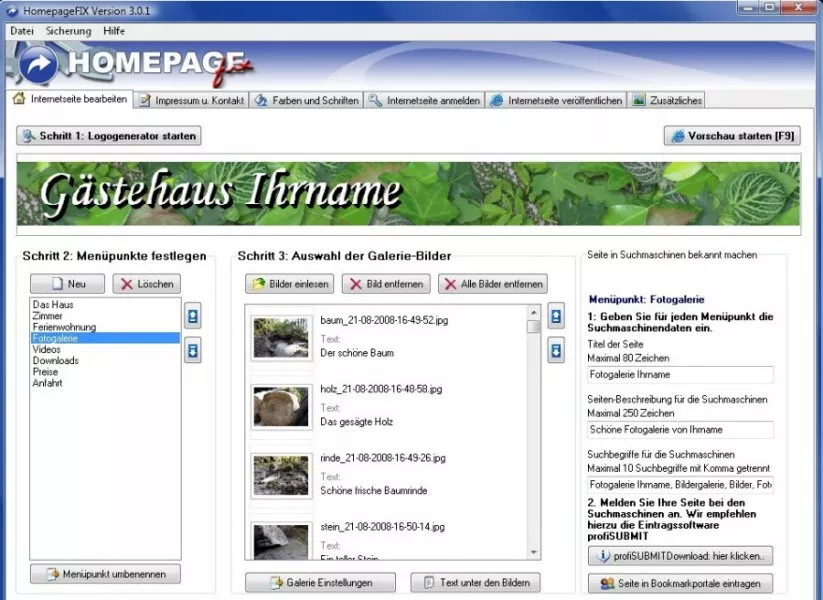Open Galerie Einstellungen settings
This screenshot has width=823, height=600.
tap(320, 582)
